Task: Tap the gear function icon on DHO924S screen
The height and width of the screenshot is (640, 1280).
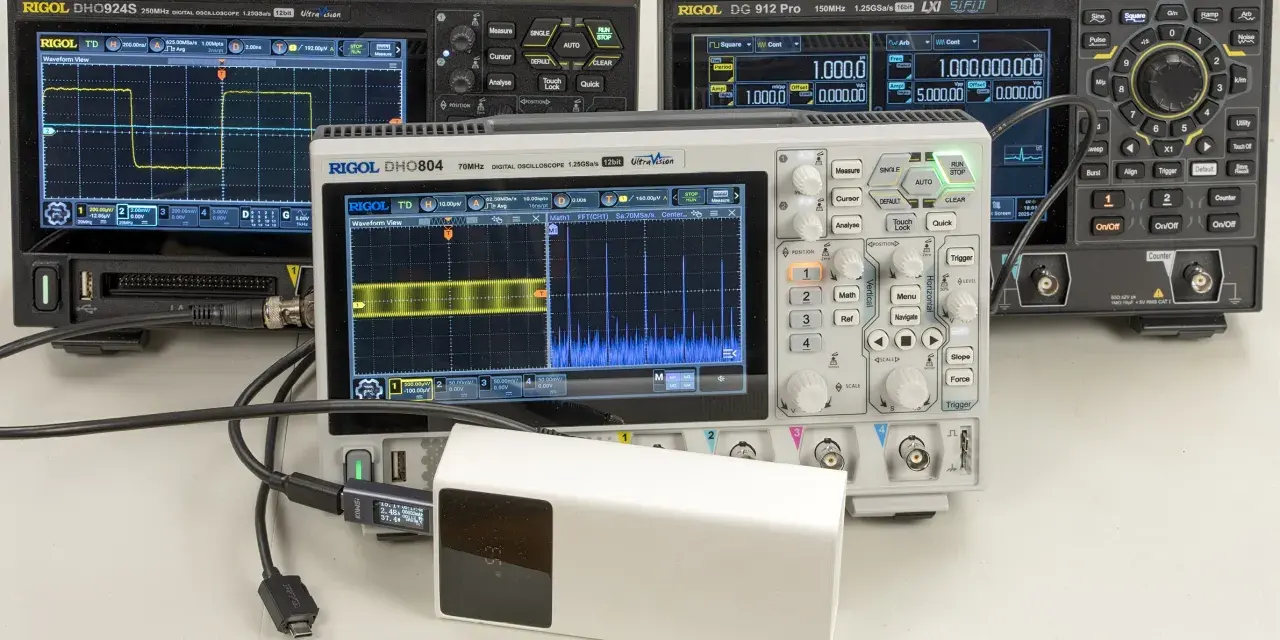Action: pos(57,213)
